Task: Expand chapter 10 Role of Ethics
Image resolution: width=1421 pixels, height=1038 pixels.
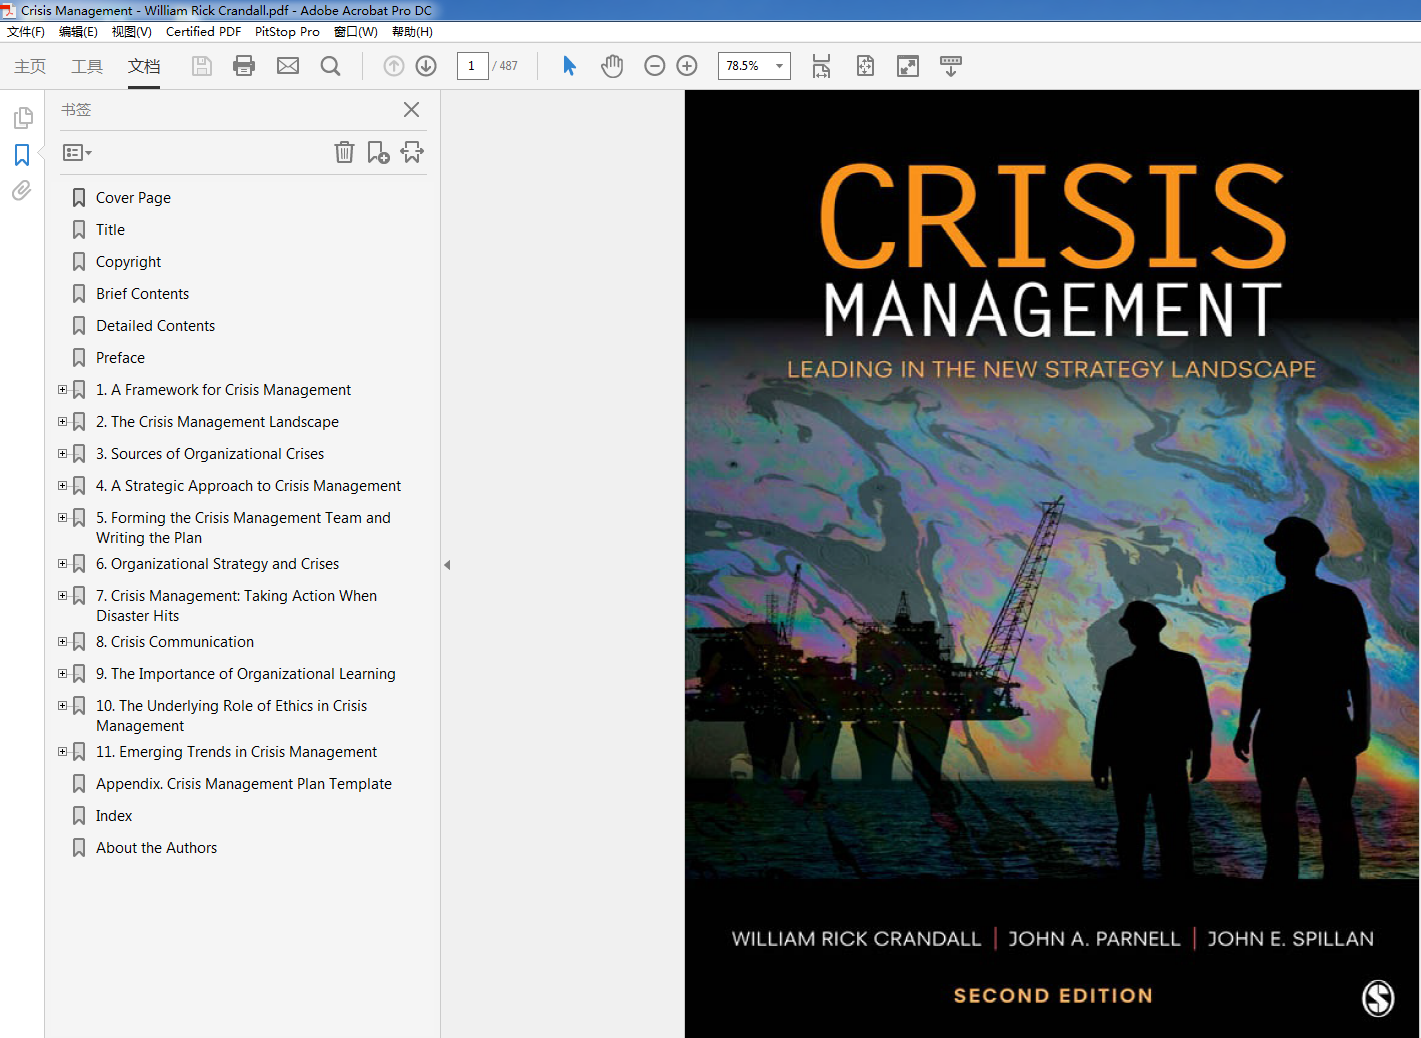Action: [62, 706]
